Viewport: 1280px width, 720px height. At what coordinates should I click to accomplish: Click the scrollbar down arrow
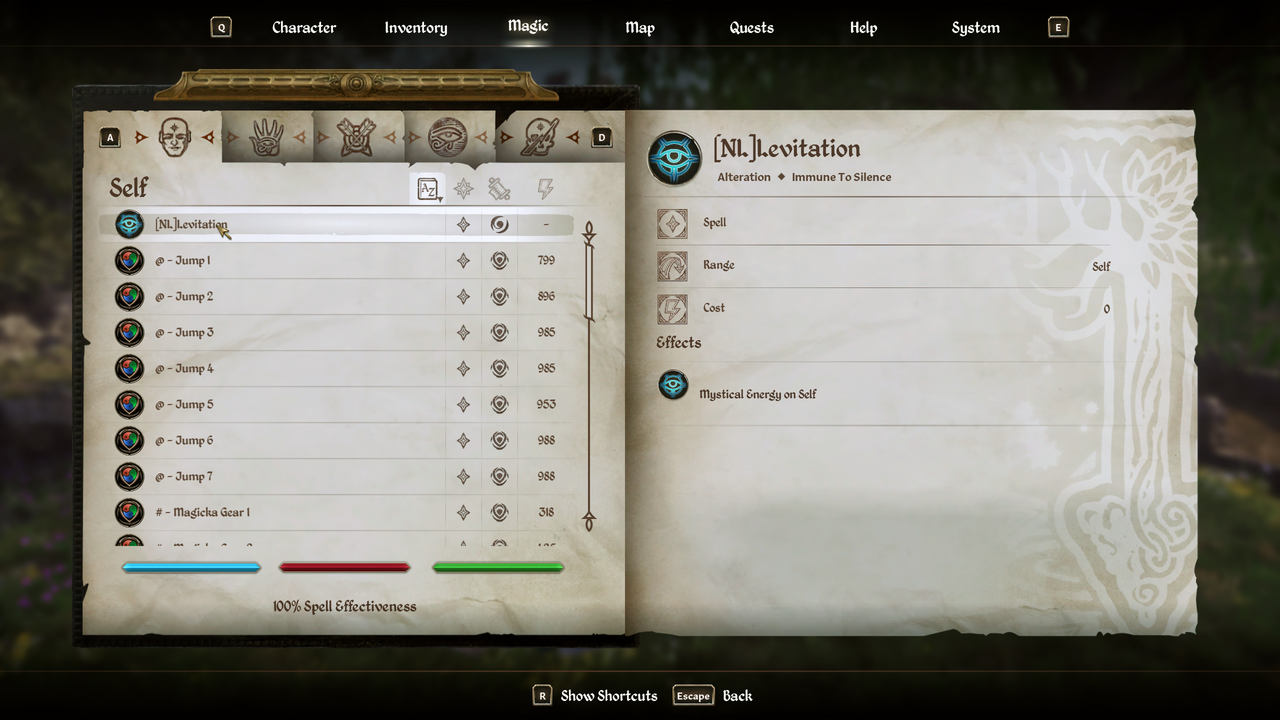tap(589, 521)
